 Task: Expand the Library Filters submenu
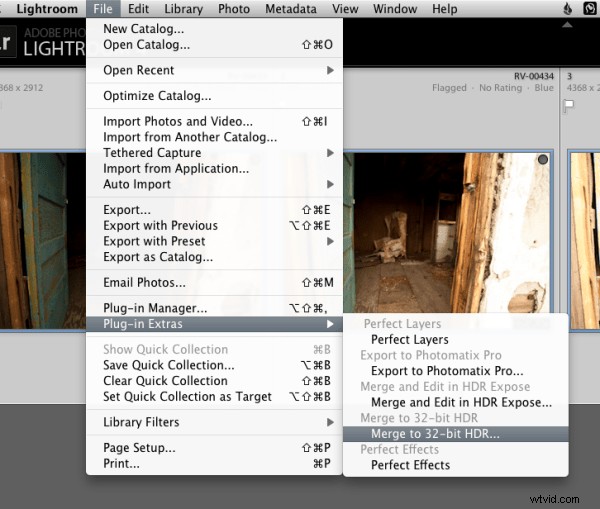tap(214, 422)
